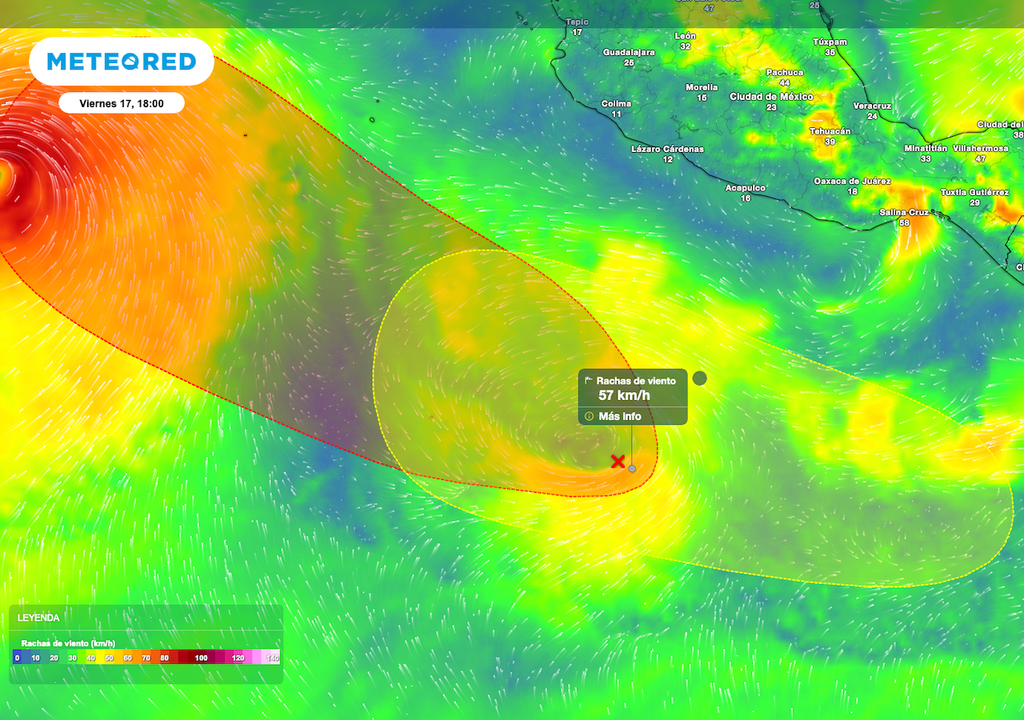Click the red X storm marker
The image size is (1024, 720).
(618, 461)
